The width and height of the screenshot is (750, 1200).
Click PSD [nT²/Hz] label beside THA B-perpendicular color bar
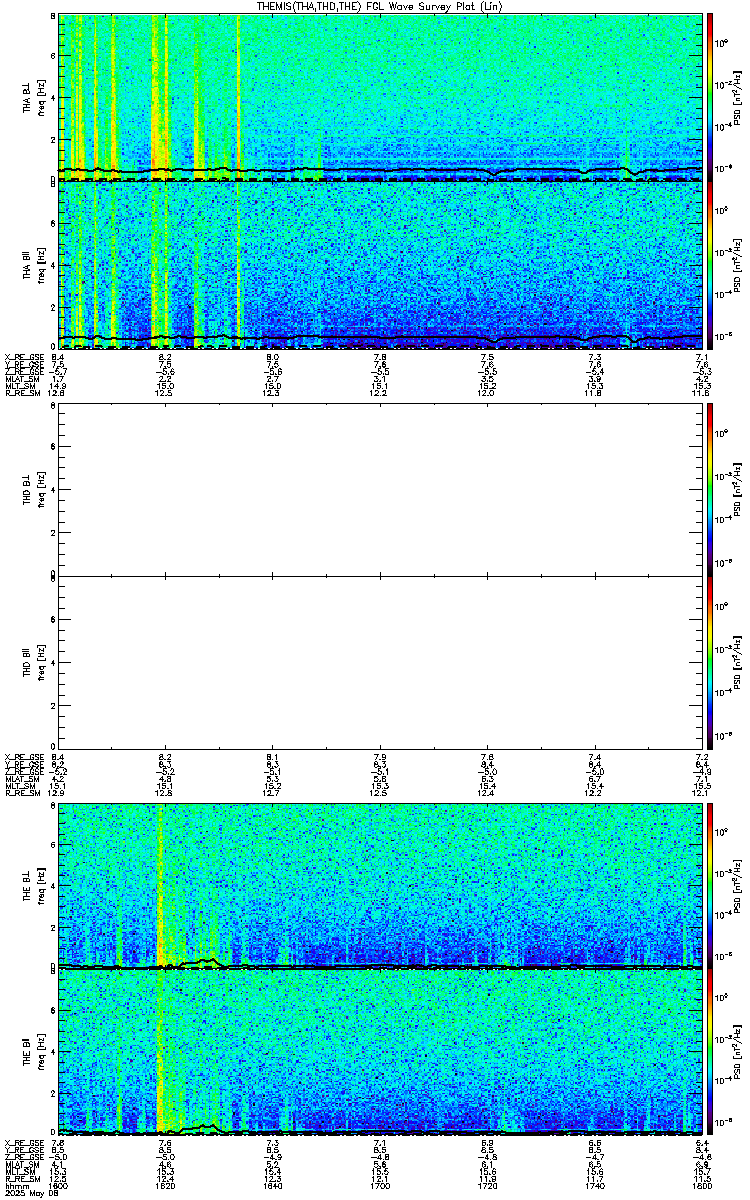(737, 97)
